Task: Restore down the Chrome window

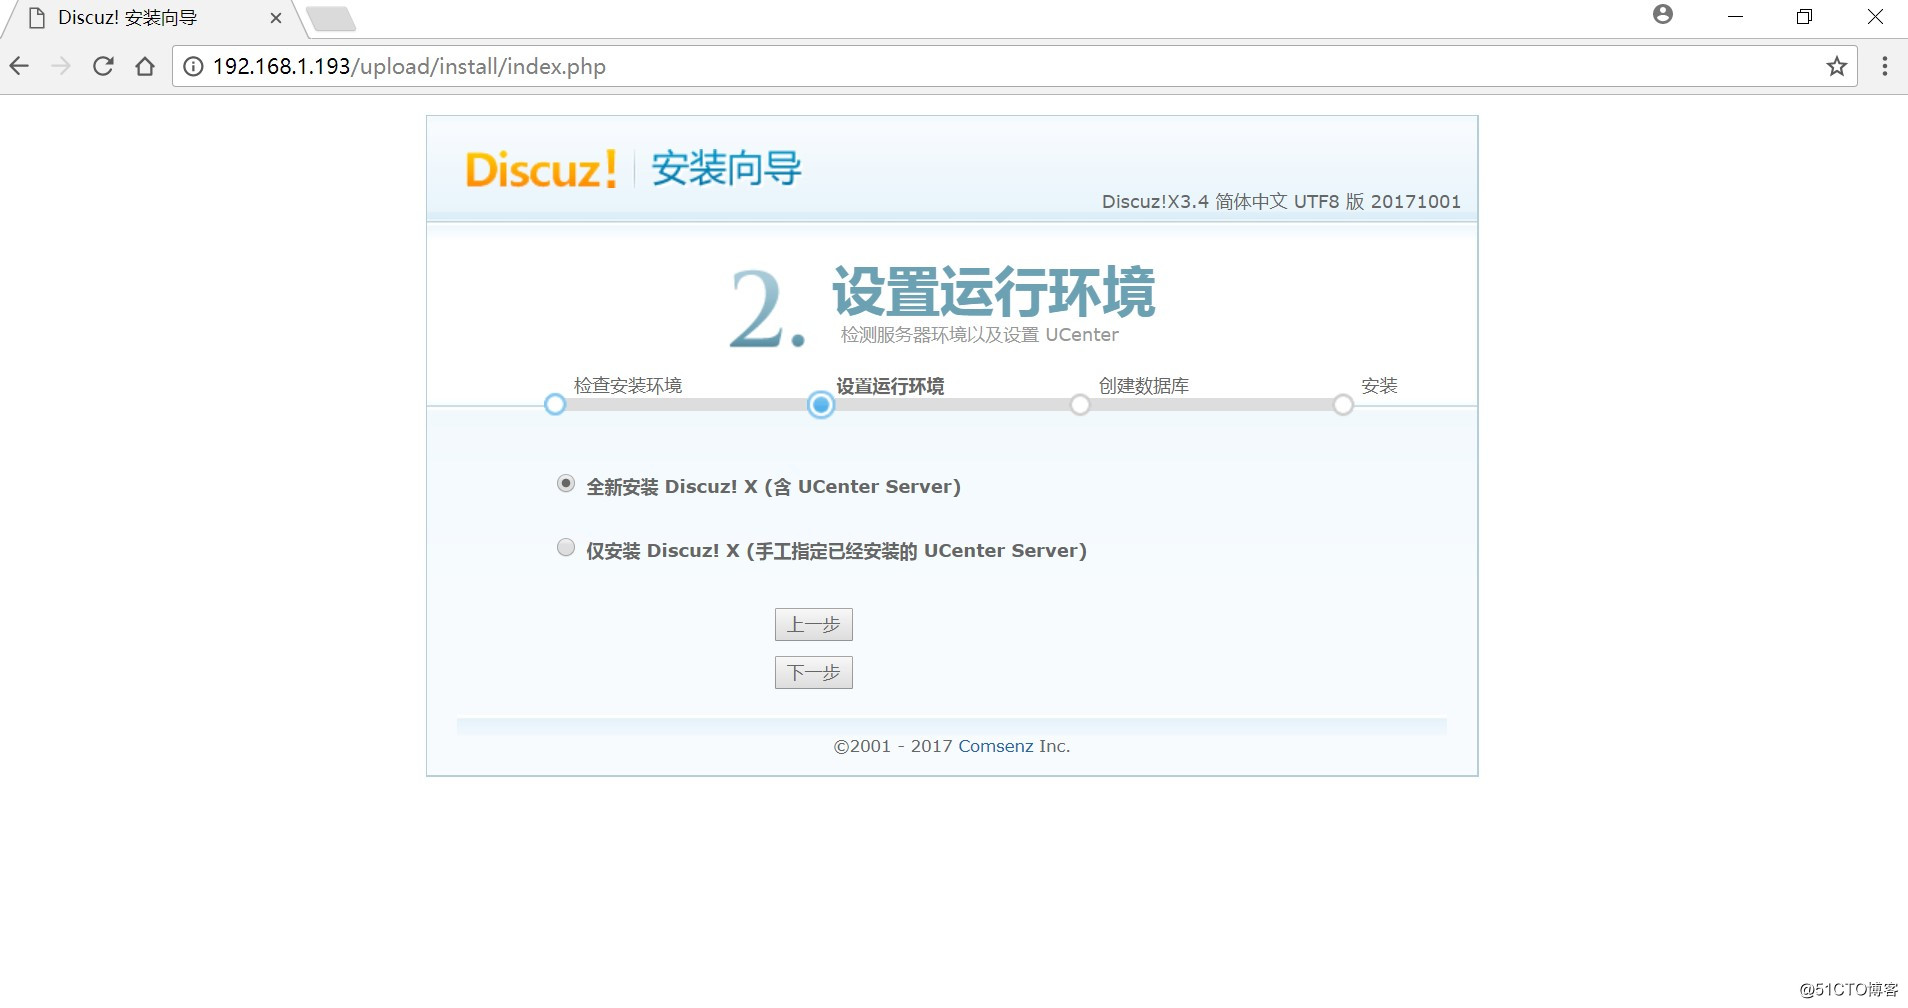Action: coord(1804,17)
